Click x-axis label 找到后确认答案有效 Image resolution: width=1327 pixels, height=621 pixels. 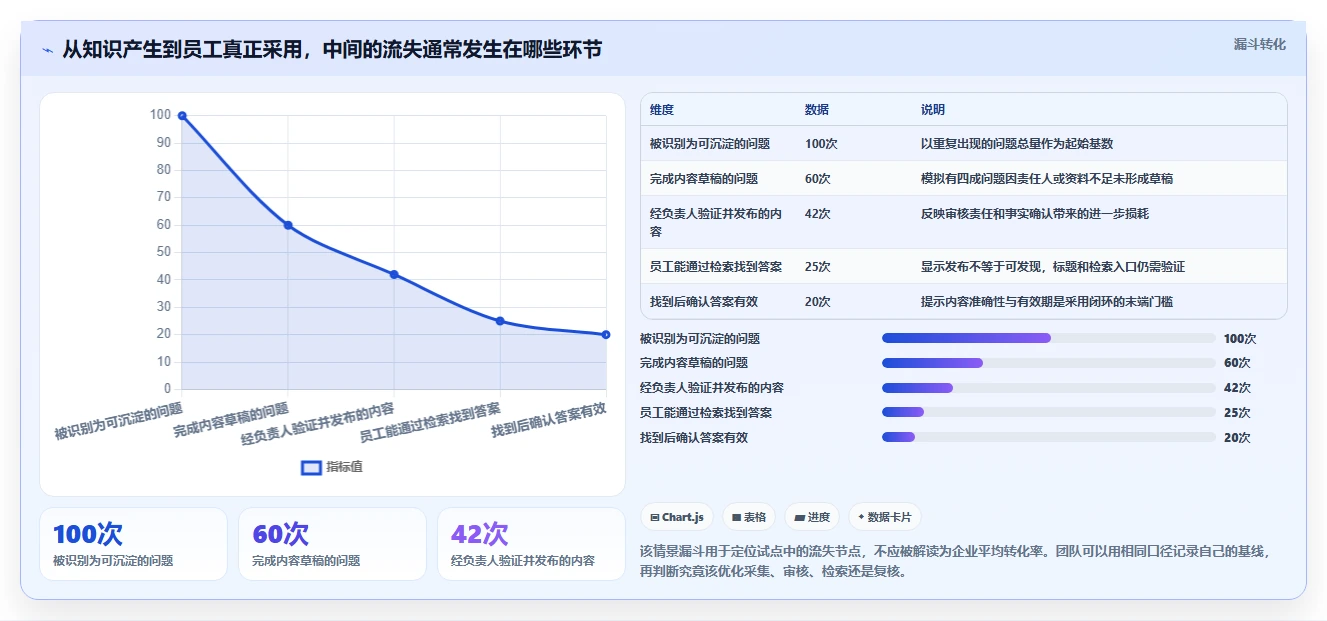[549, 421]
